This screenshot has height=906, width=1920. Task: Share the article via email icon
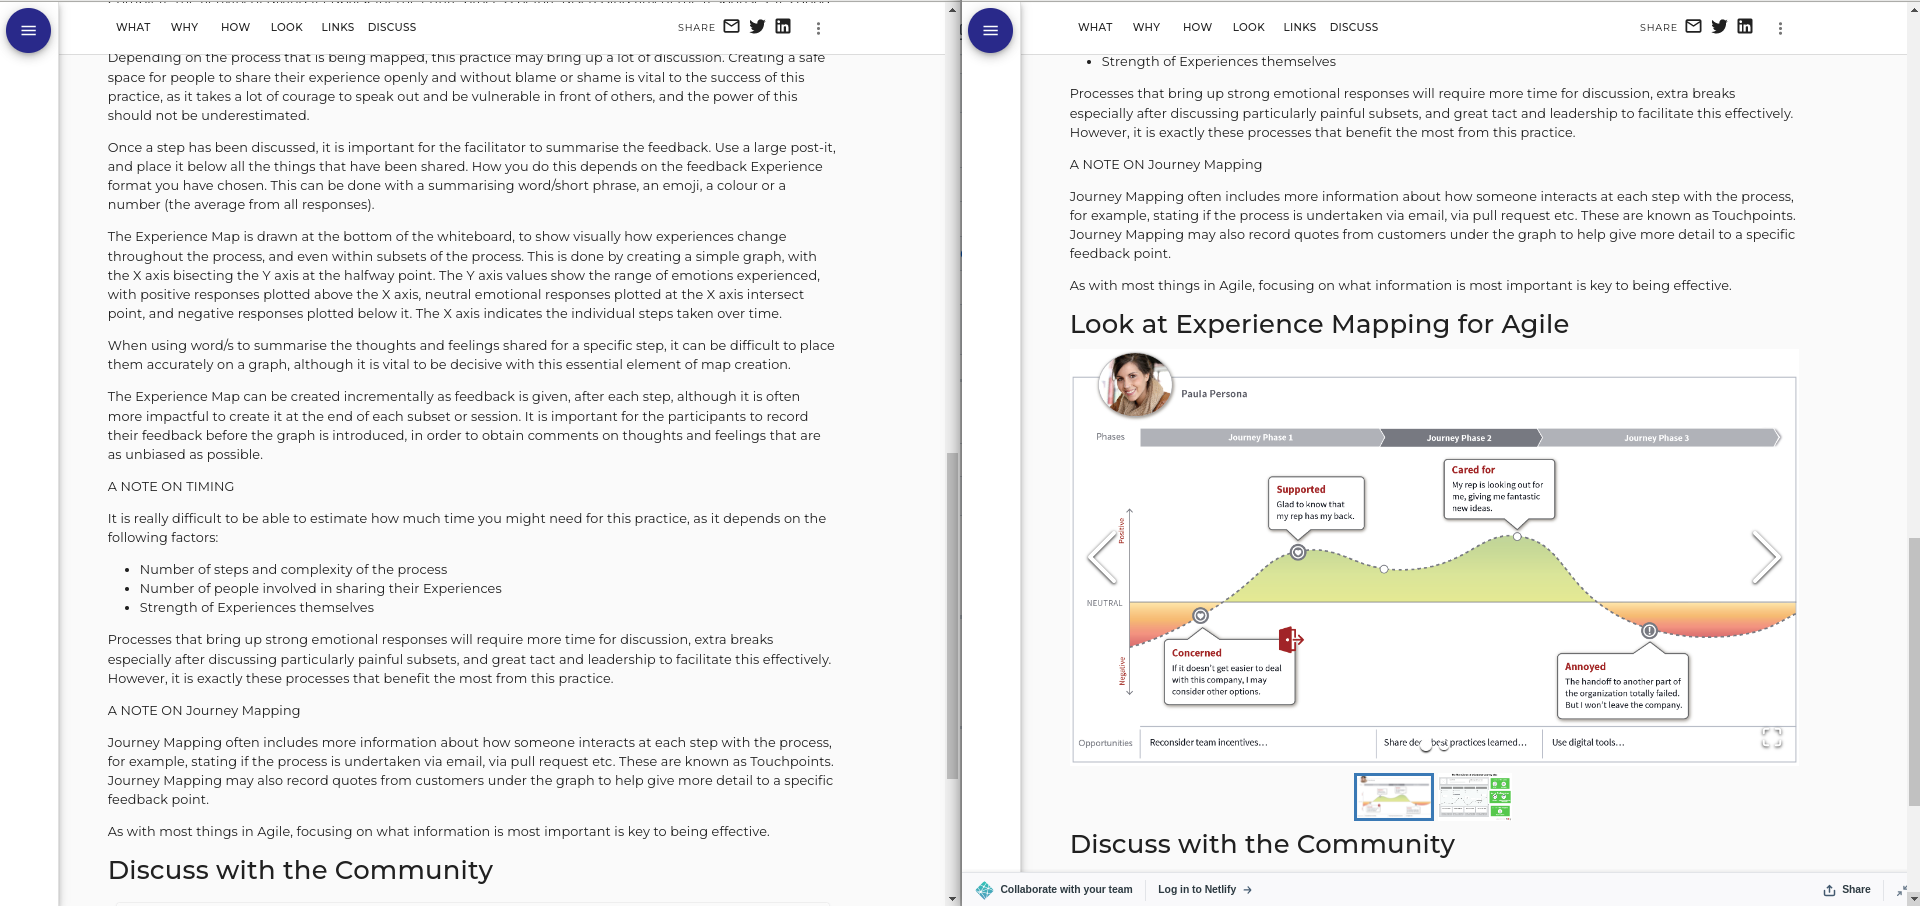point(1694,26)
